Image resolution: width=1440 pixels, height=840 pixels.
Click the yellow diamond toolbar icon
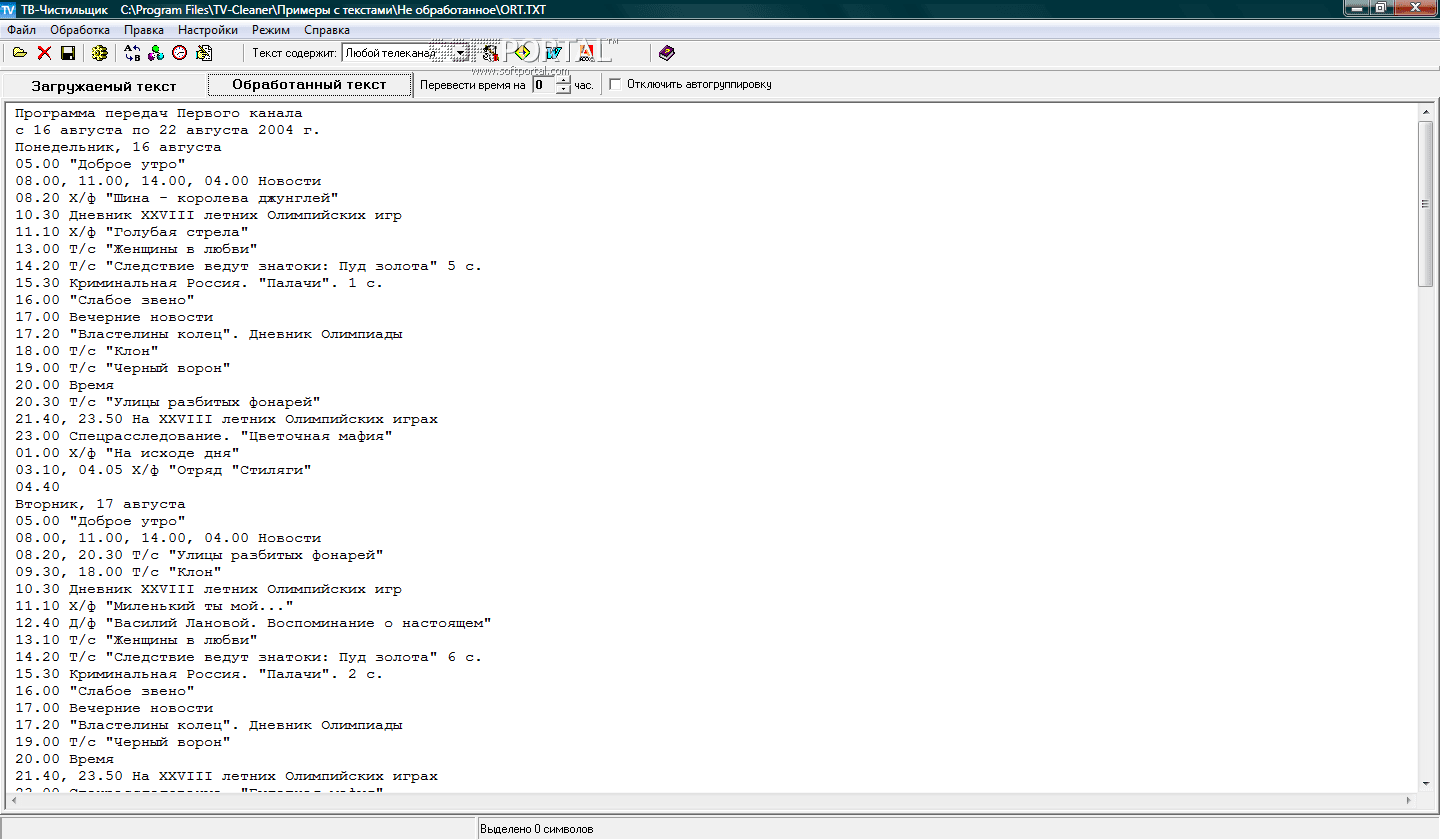(x=522, y=53)
